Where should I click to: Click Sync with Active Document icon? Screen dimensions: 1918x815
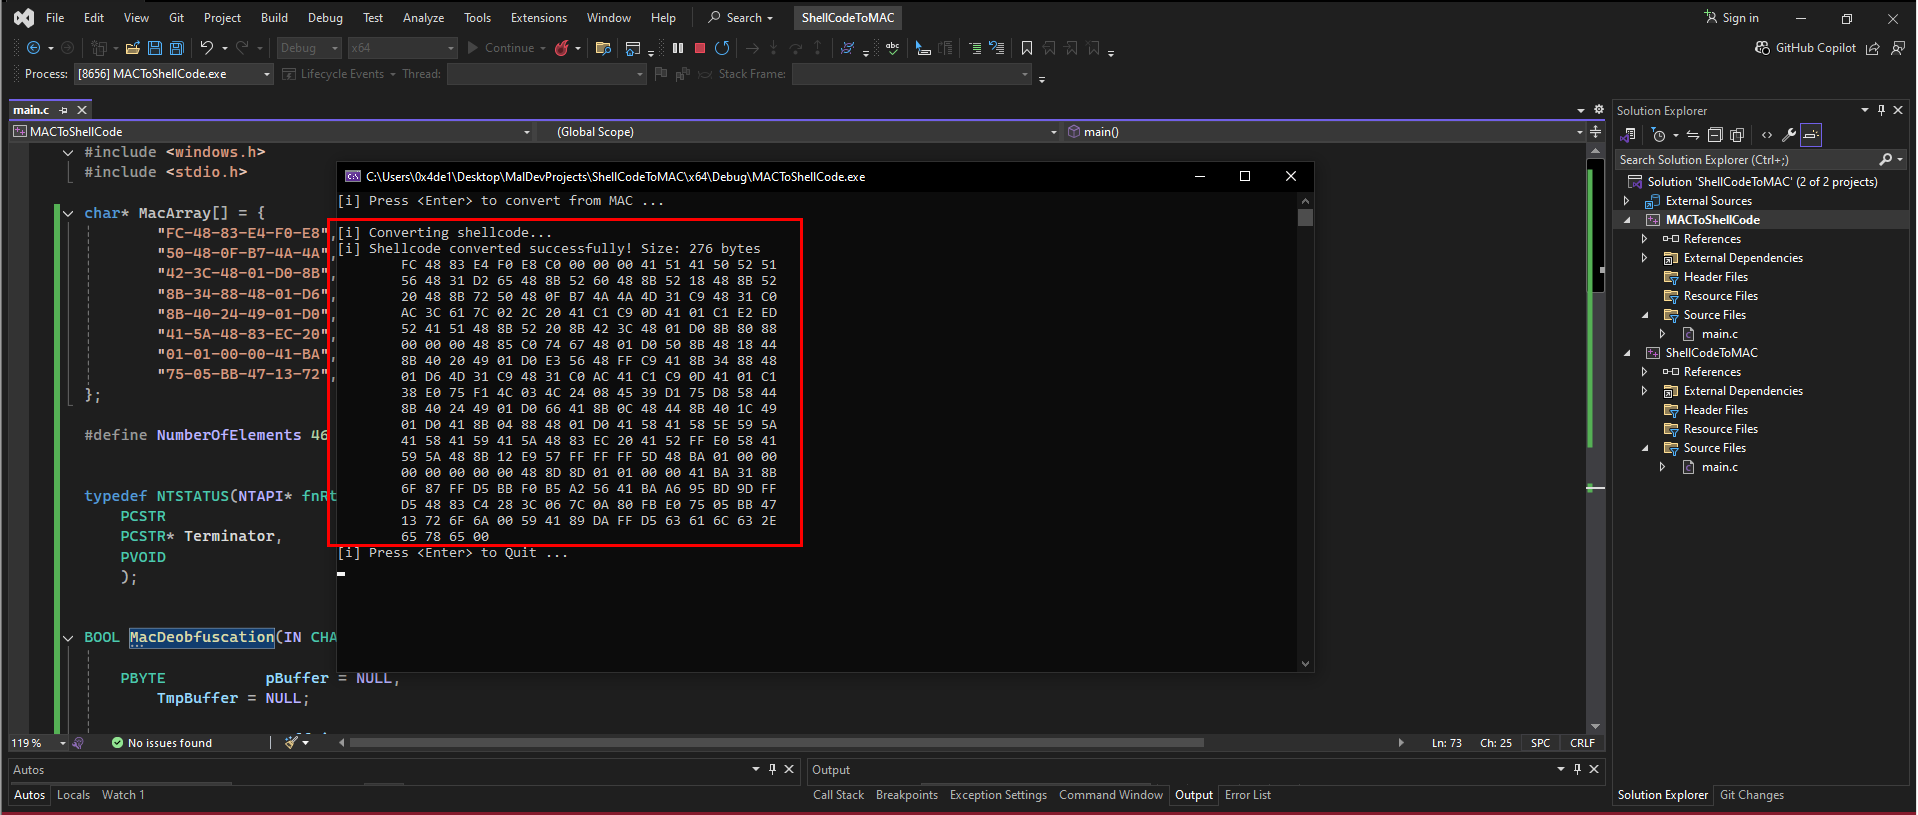point(1693,135)
